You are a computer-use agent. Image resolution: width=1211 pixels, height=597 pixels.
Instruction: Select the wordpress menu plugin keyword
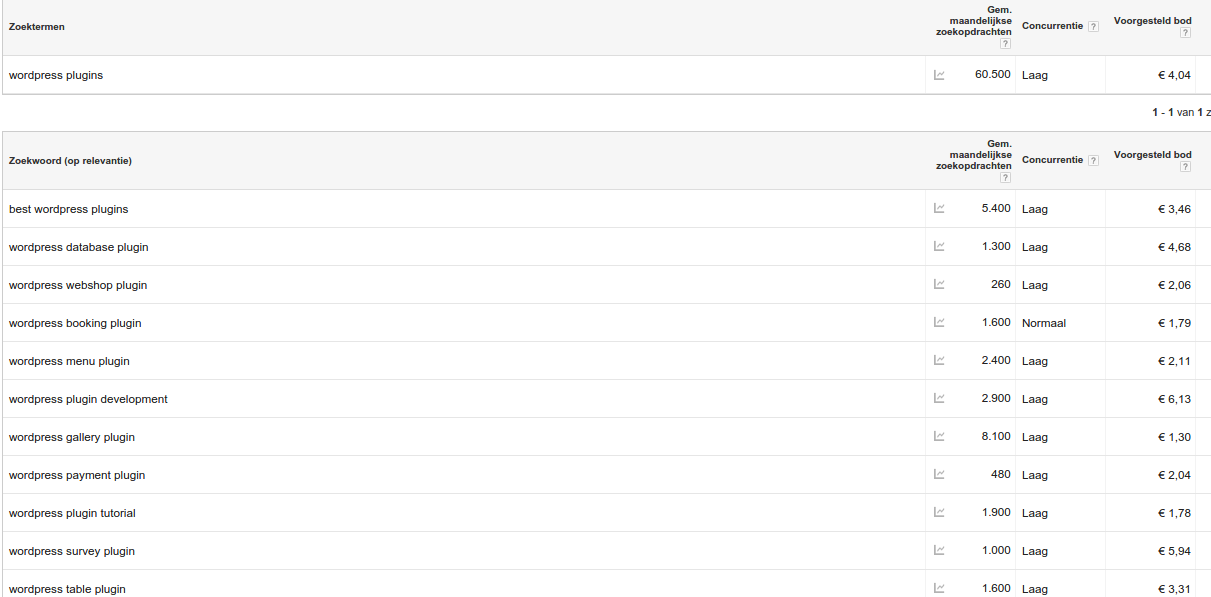coord(69,361)
